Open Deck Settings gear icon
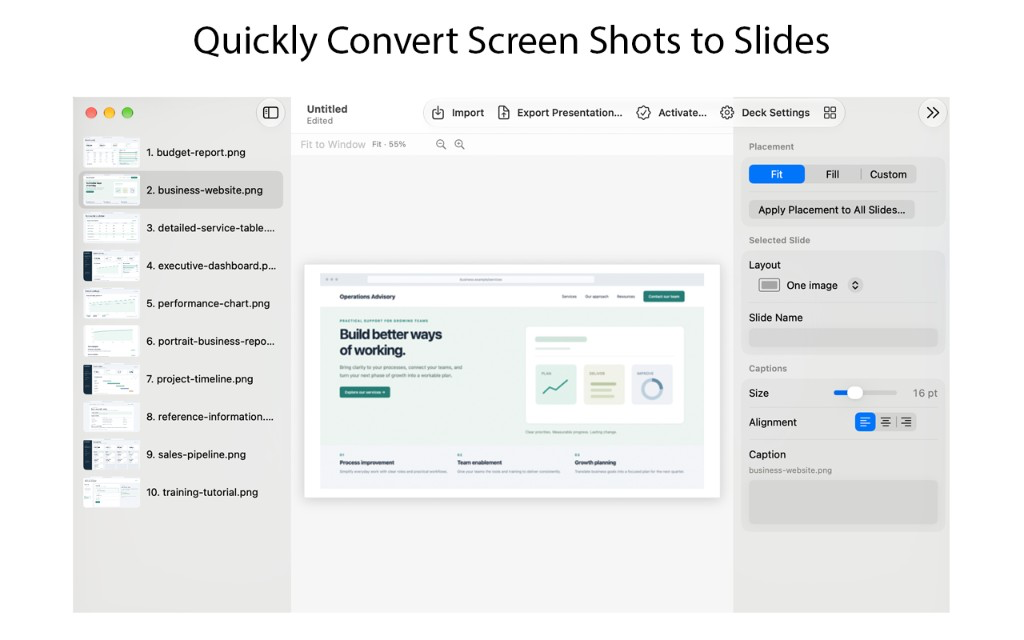 click(x=727, y=112)
